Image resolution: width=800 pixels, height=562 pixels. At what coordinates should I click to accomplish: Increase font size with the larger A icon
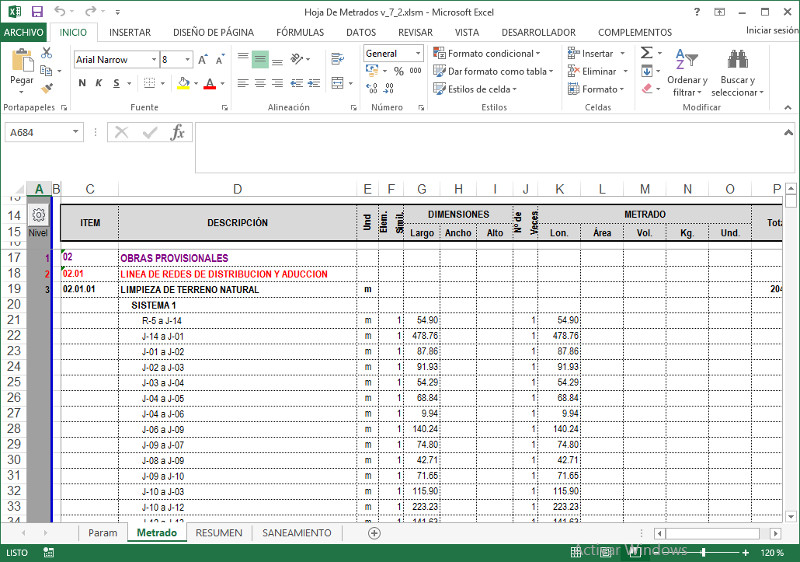[x=203, y=59]
